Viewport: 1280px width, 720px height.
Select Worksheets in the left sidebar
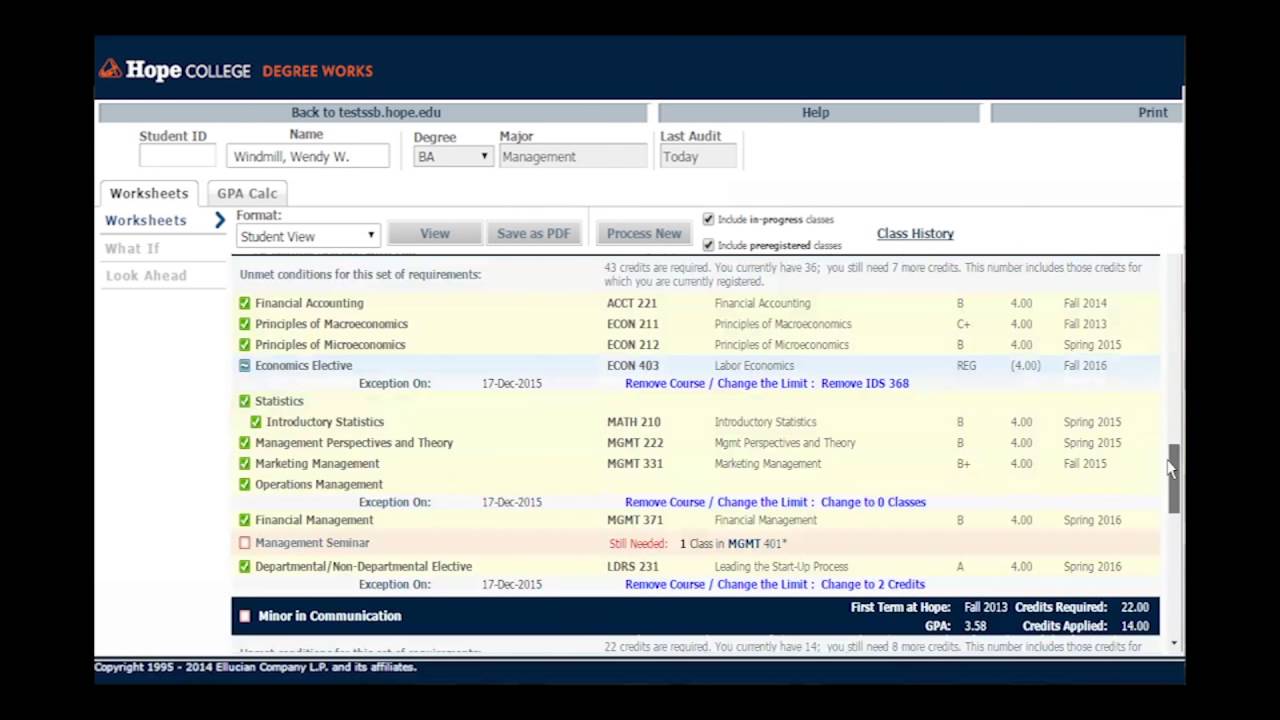tap(146, 220)
